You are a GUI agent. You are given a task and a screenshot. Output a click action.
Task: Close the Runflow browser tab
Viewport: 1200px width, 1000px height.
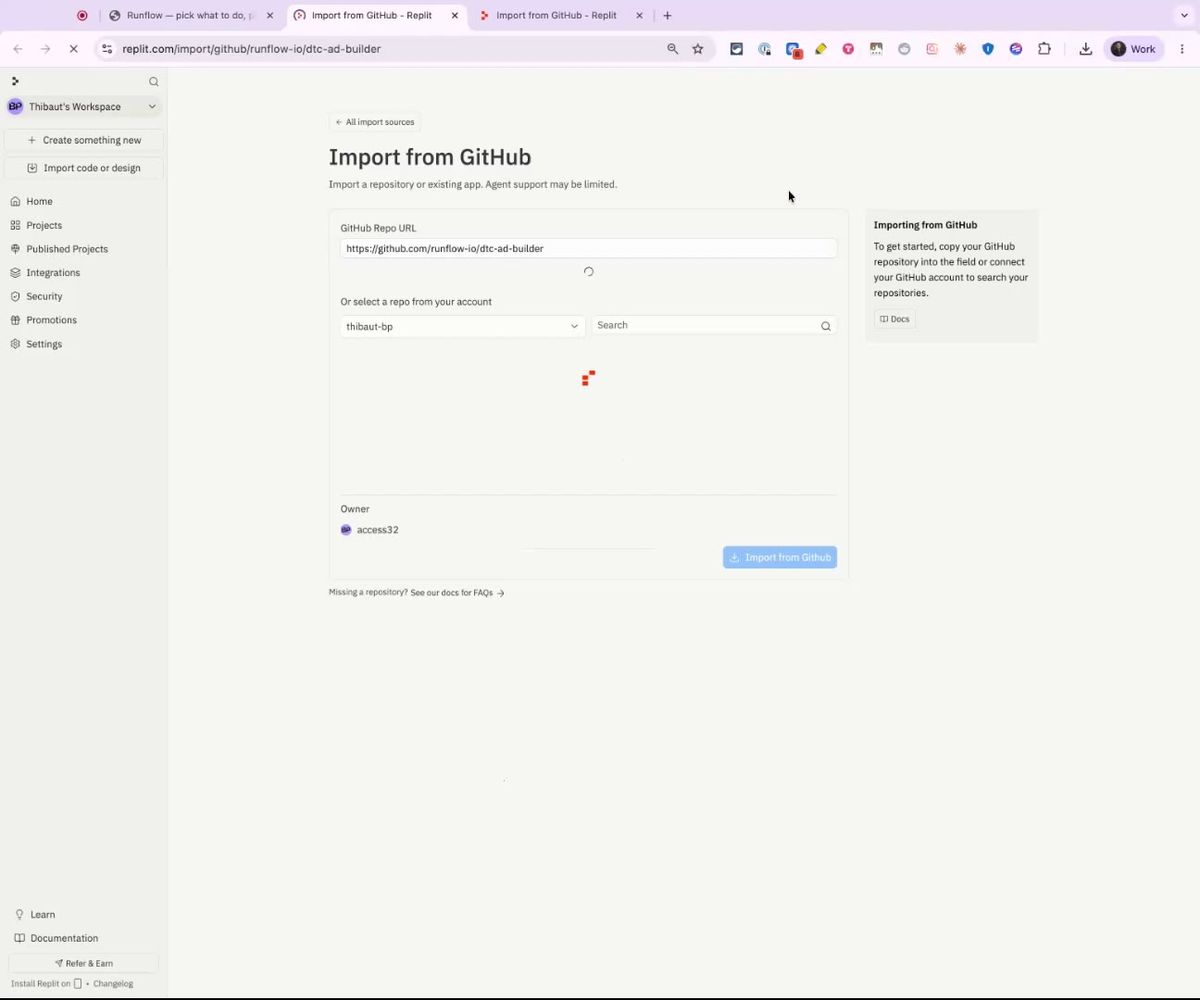270,15
